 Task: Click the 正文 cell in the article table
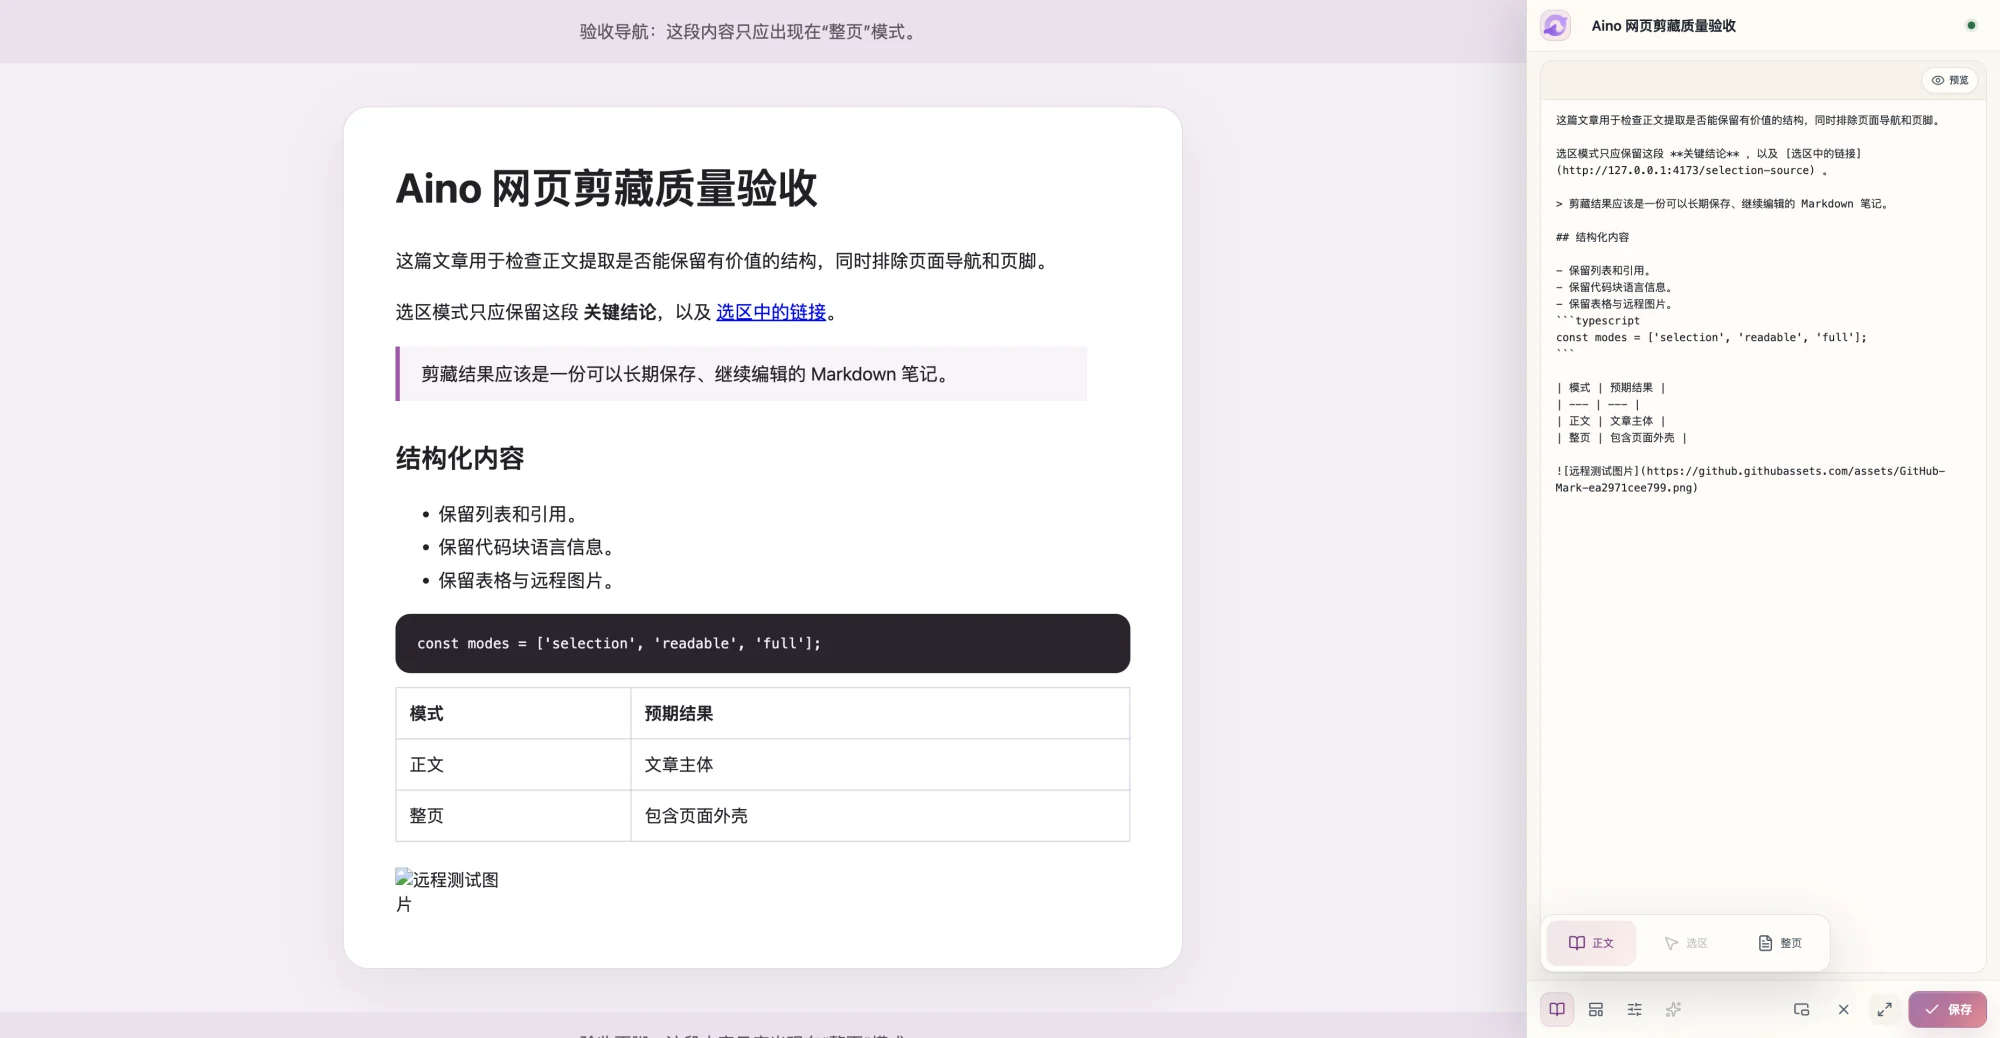(513, 765)
